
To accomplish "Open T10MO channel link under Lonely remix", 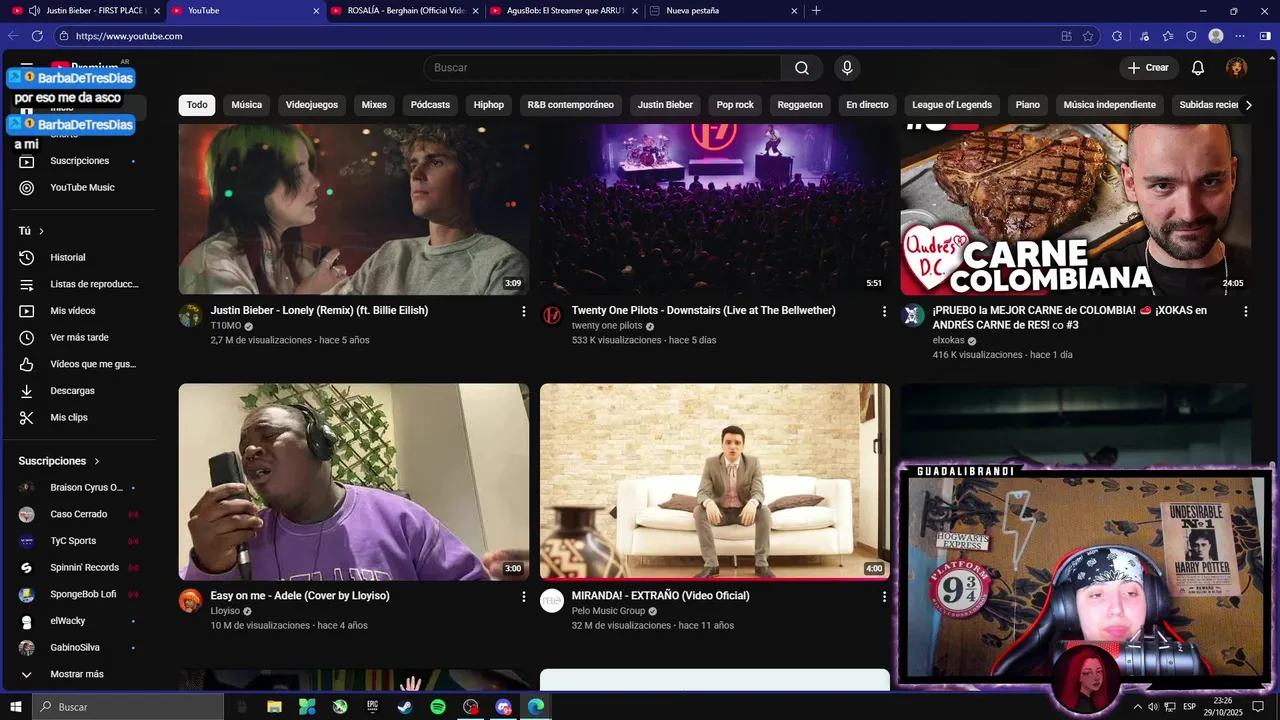I will click(226, 326).
